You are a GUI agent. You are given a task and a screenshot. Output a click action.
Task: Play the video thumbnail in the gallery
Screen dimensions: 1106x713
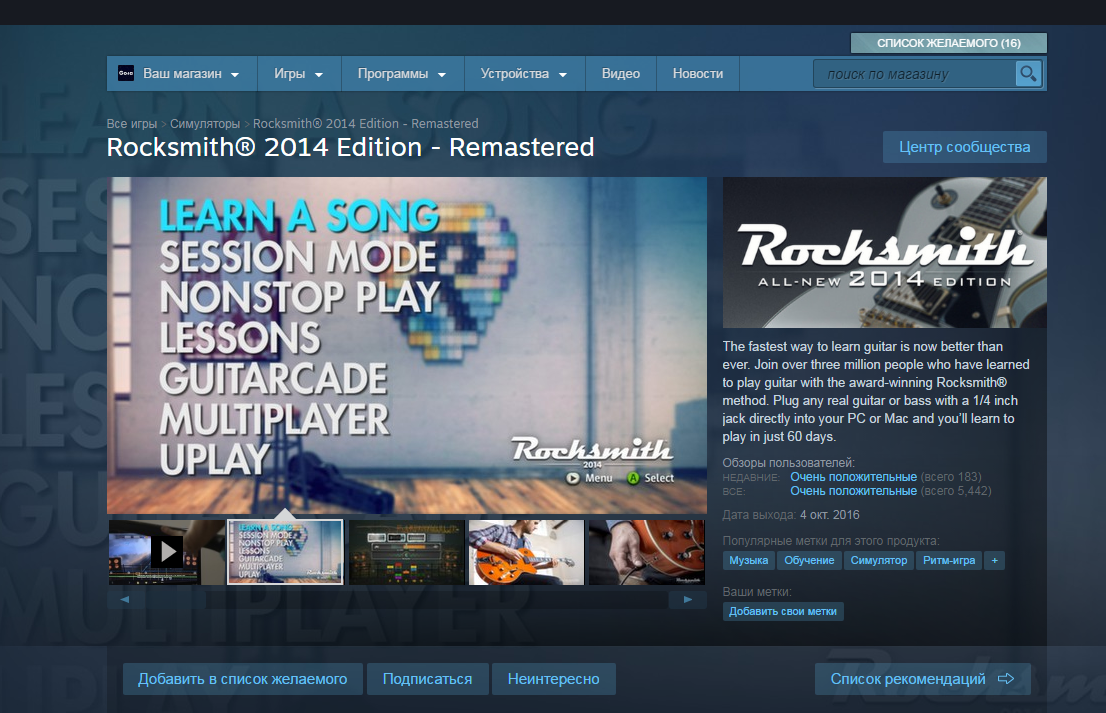click(166, 551)
